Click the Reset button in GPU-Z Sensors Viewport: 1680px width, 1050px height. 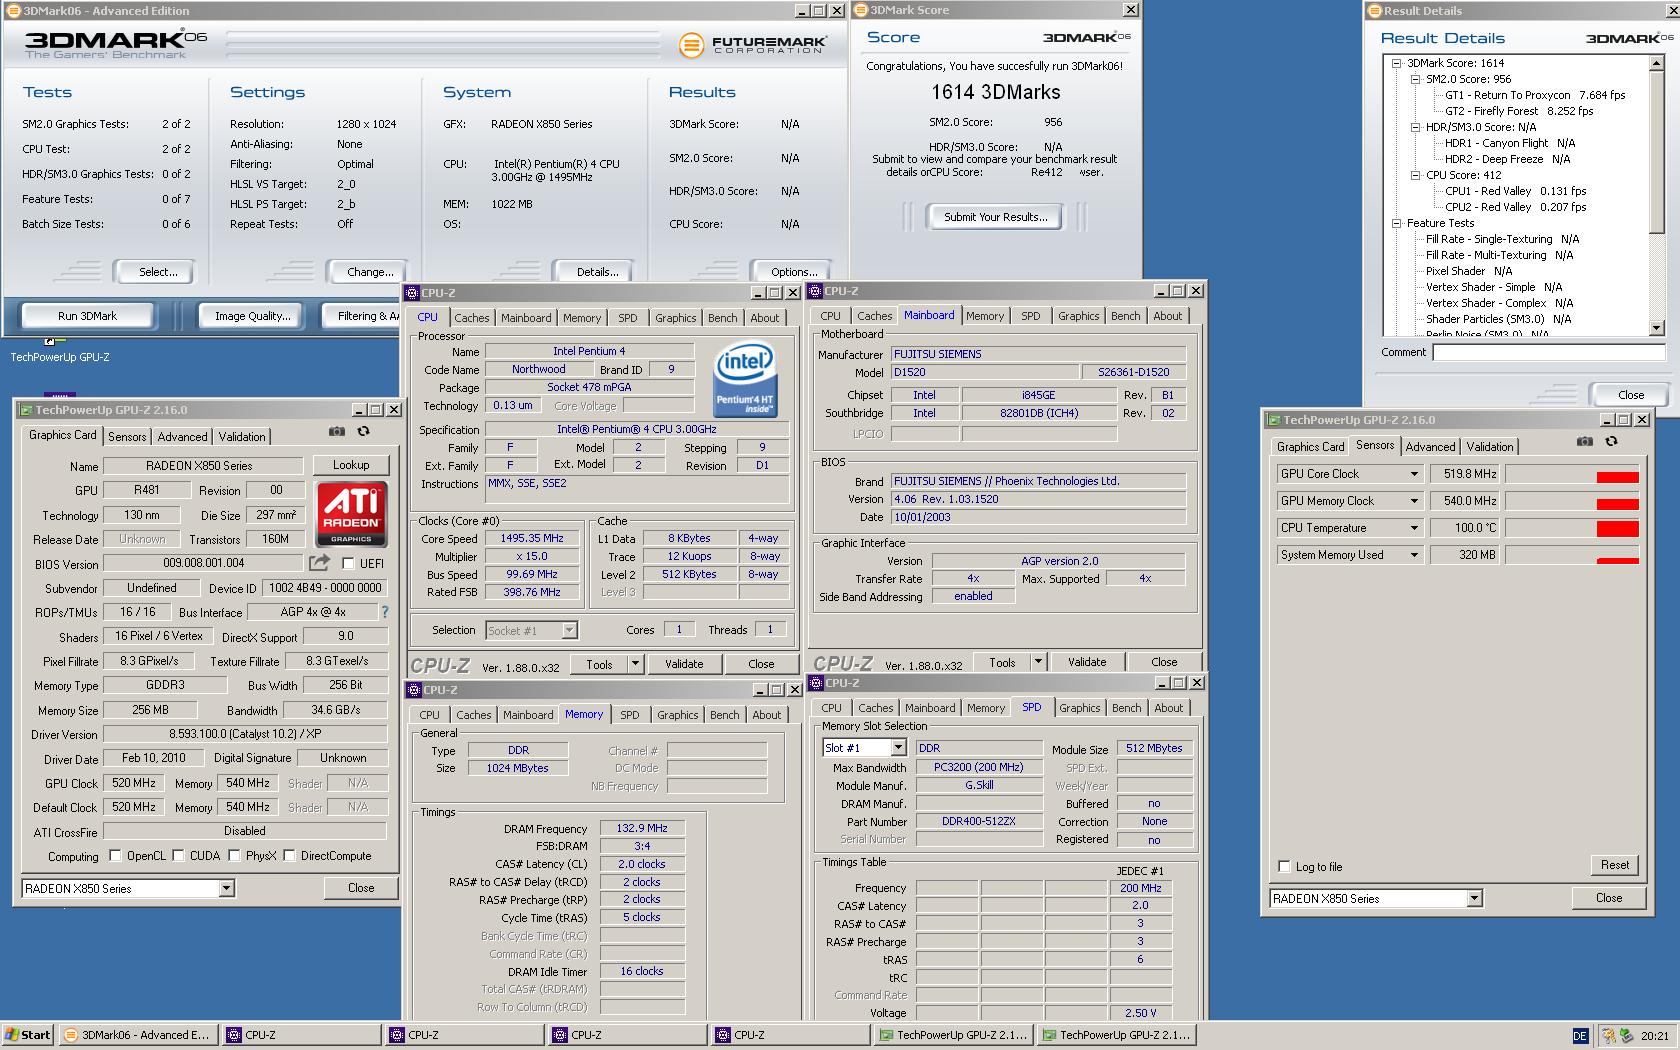tap(1615, 865)
